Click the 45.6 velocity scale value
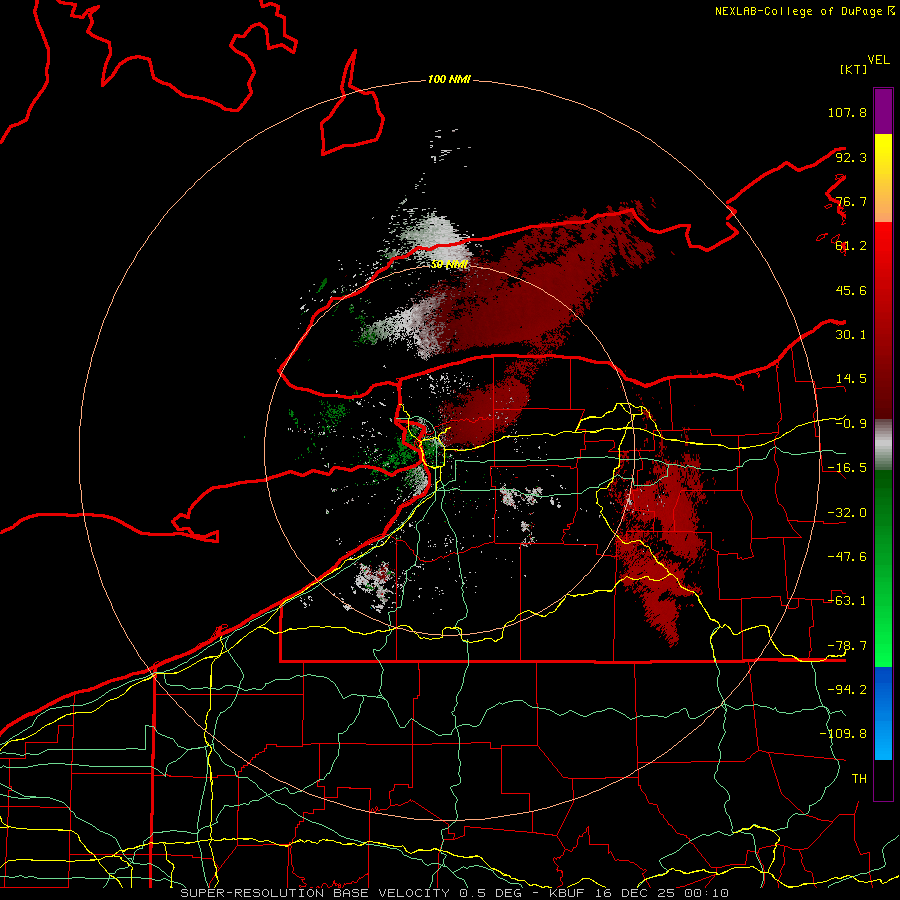Screen dimensions: 900x900 pyautogui.click(x=851, y=290)
